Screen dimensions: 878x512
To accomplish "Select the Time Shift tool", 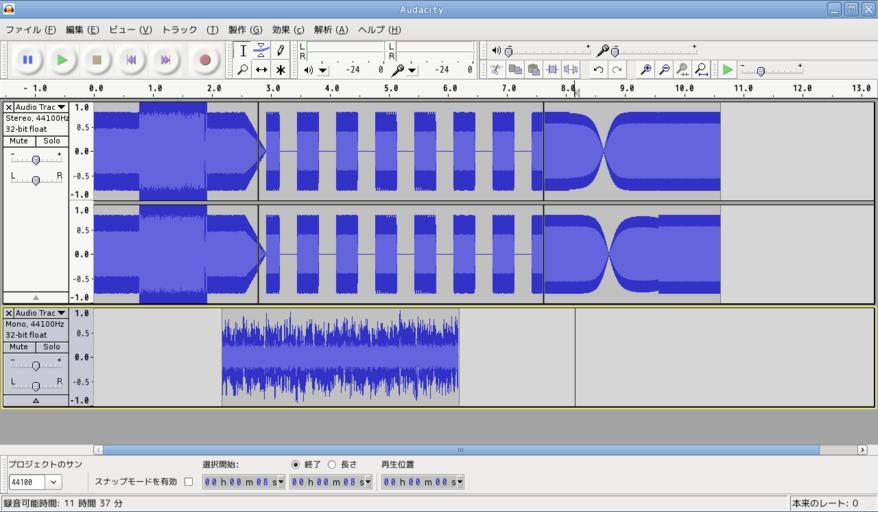I will 261,70.
